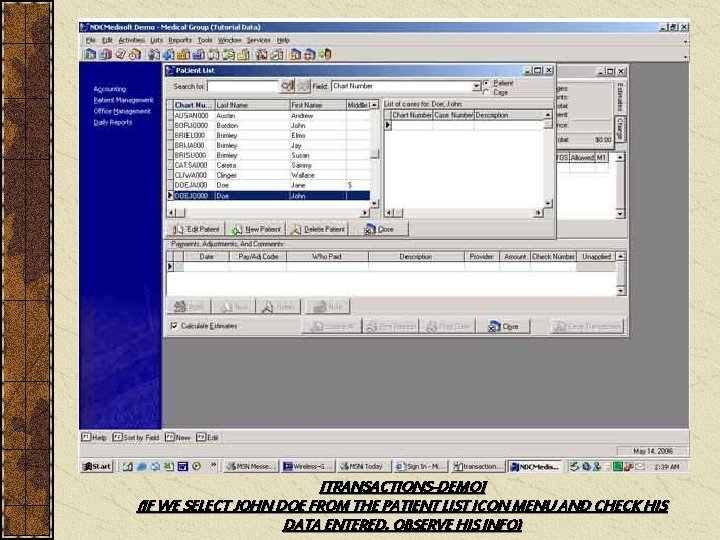Click Close button in transaction window

pyautogui.click(x=503, y=326)
